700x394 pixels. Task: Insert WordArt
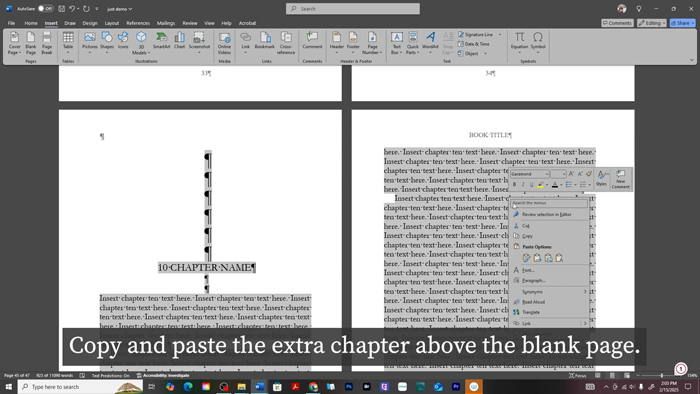(430, 43)
